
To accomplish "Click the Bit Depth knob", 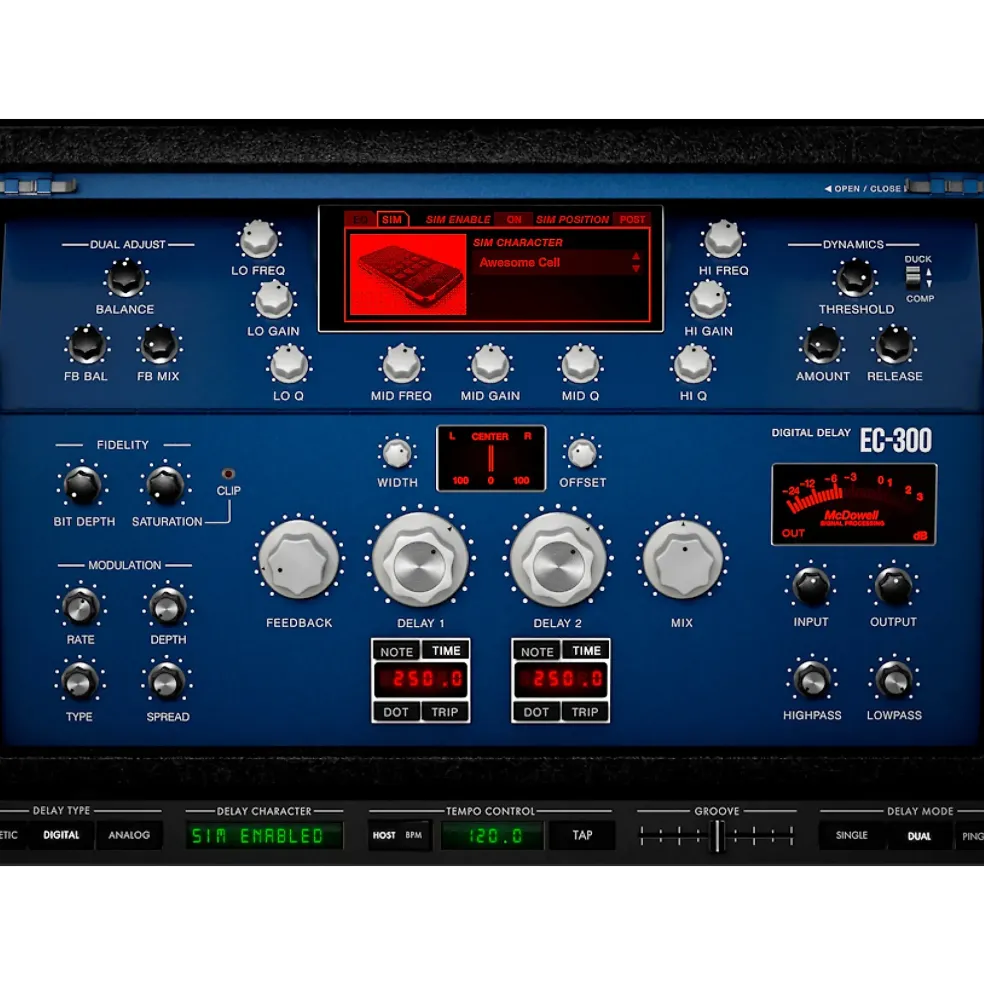I will (82, 486).
